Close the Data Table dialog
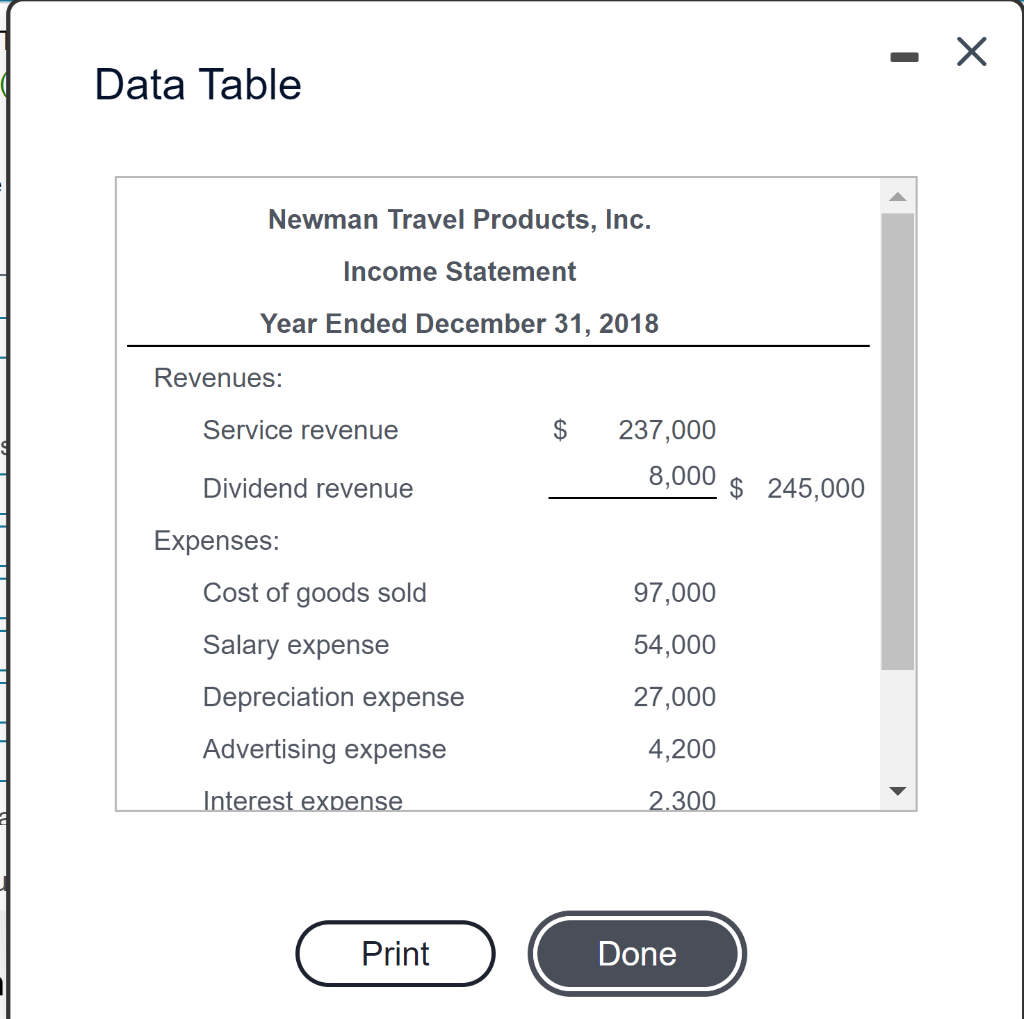The width and height of the screenshot is (1024, 1019). (971, 53)
